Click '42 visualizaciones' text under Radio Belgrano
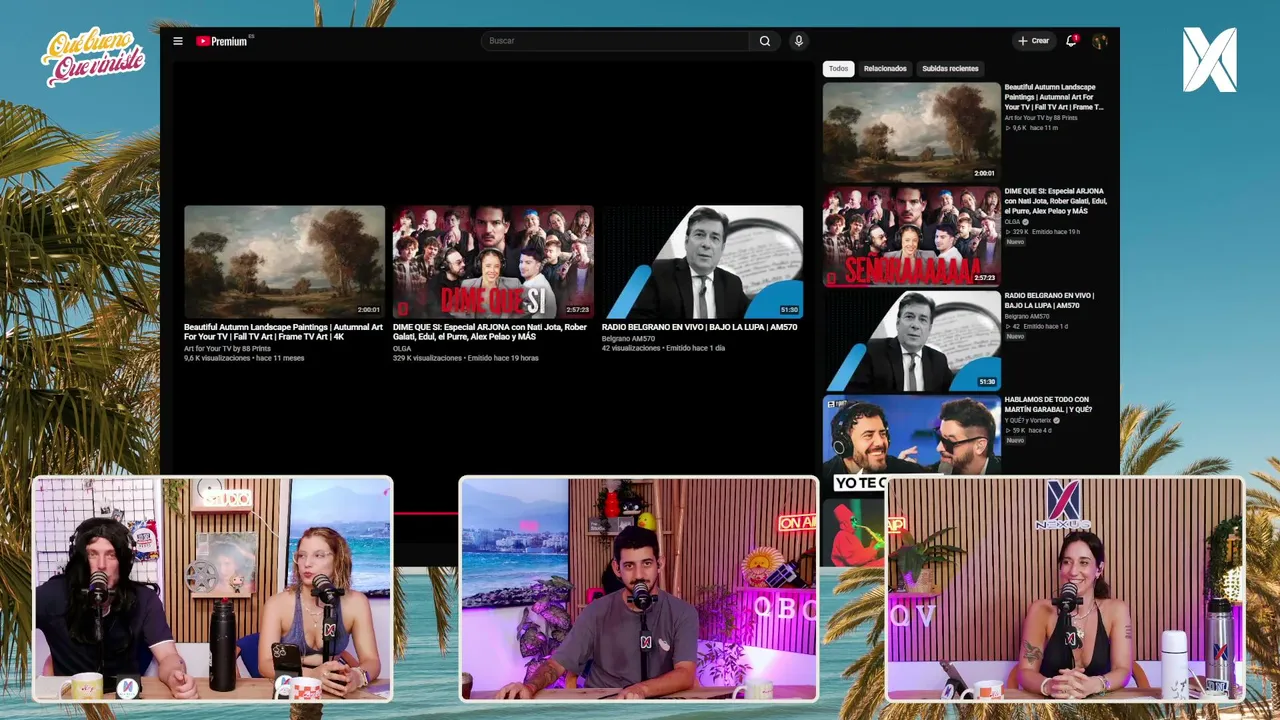The height and width of the screenshot is (720, 1280). 632,348
